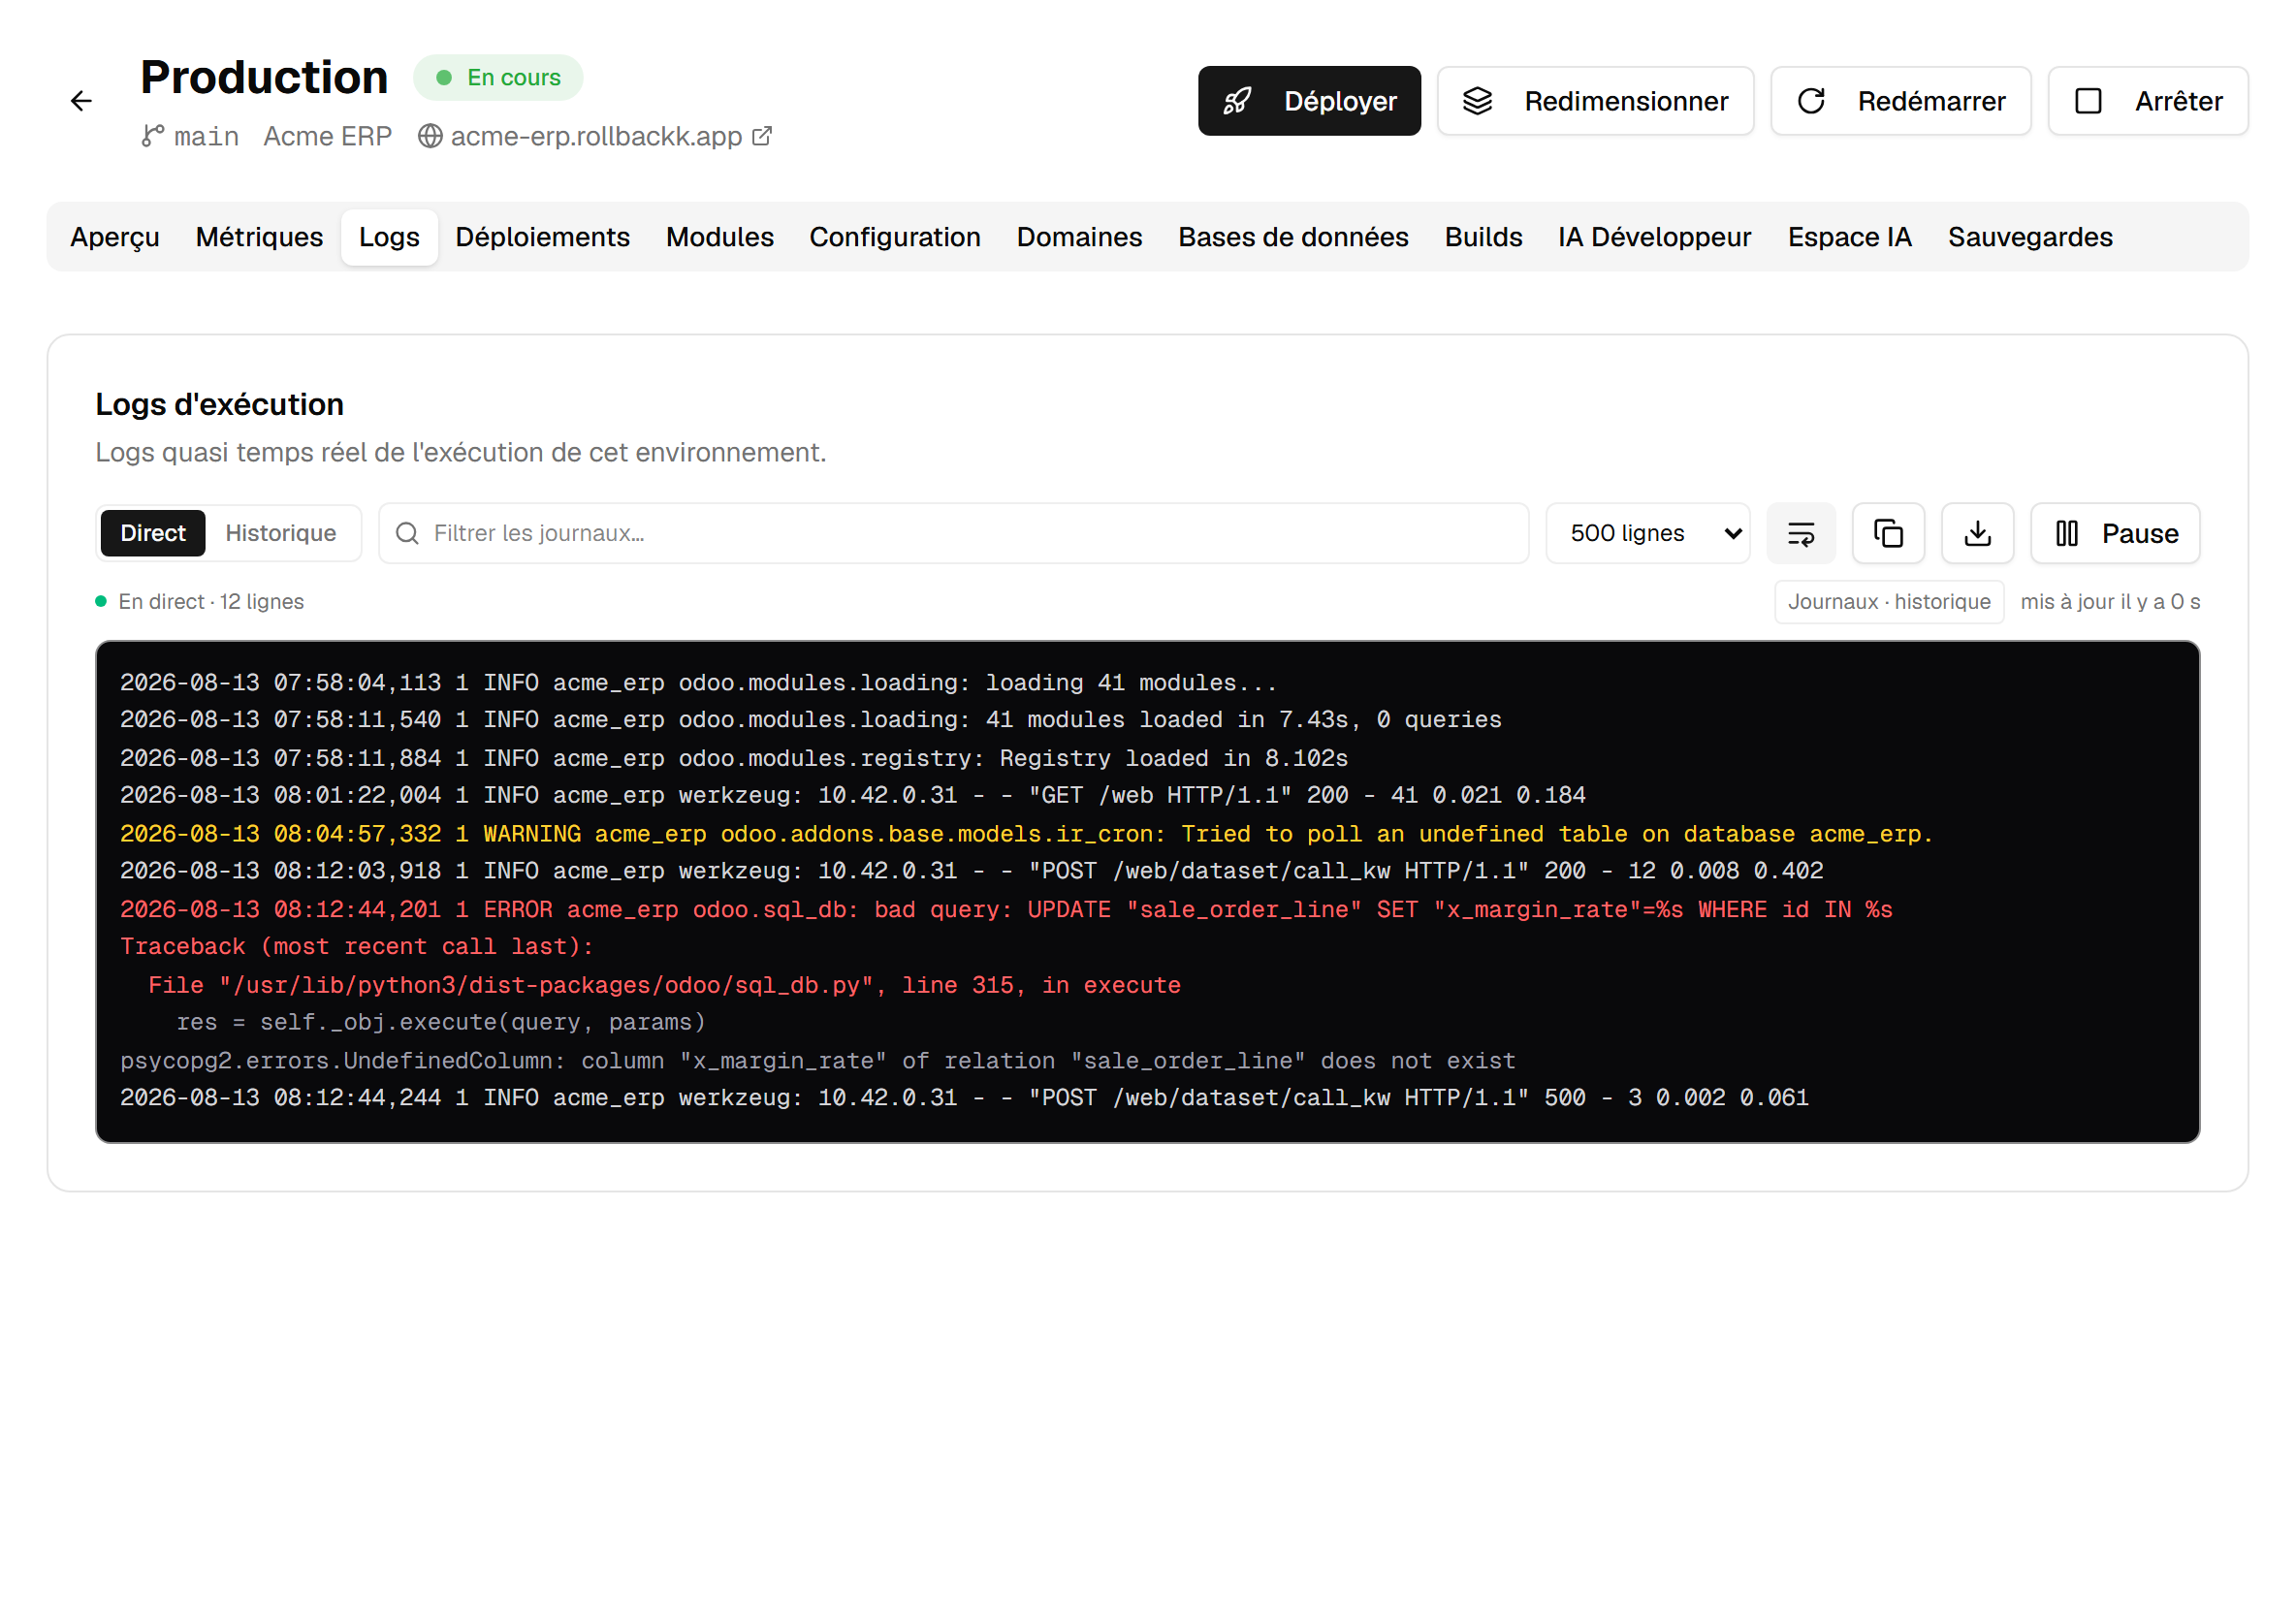Focus the Filtrer les journaux search field
This screenshot has width=2296, height=1621.
click(x=953, y=534)
